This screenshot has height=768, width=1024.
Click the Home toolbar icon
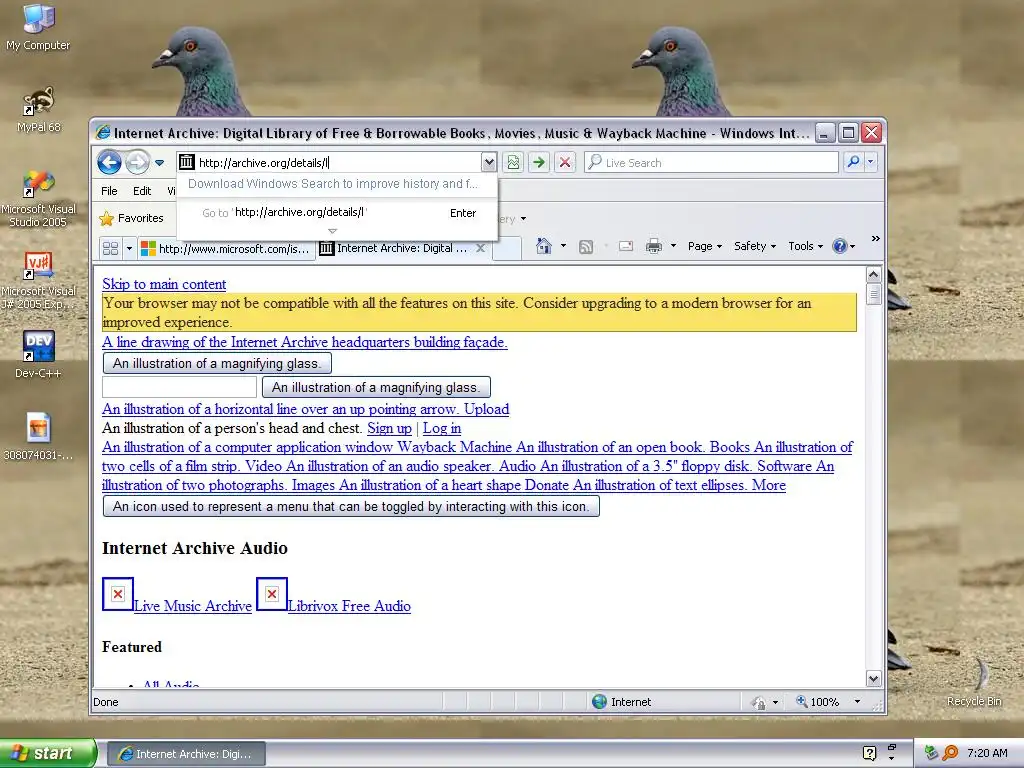point(543,246)
